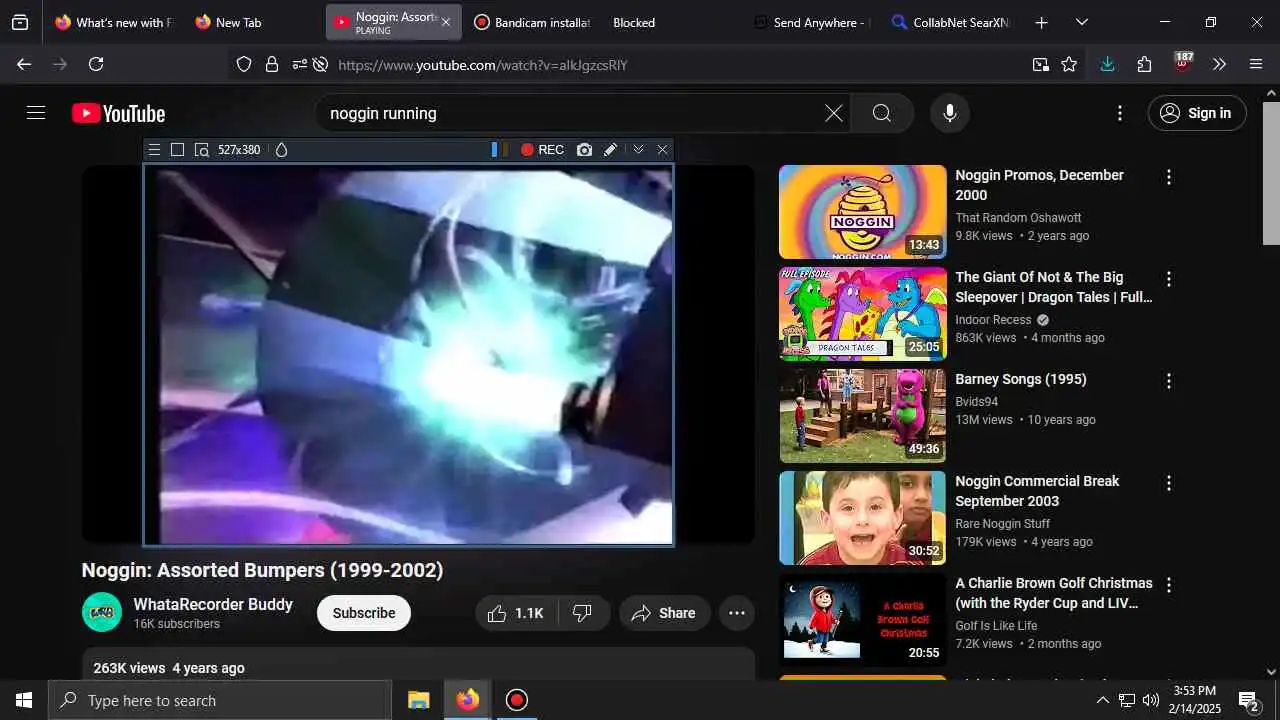
Task: Open Firefox downloads panel
Action: [1107, 64]
